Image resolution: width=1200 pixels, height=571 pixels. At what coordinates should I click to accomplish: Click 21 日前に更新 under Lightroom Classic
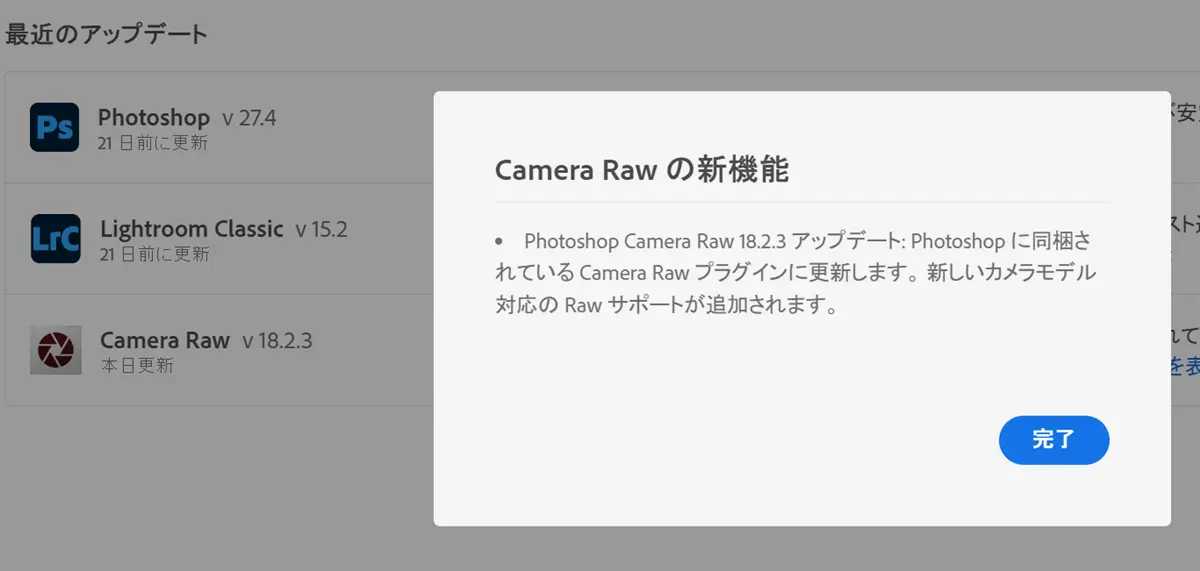coord(155,254)
